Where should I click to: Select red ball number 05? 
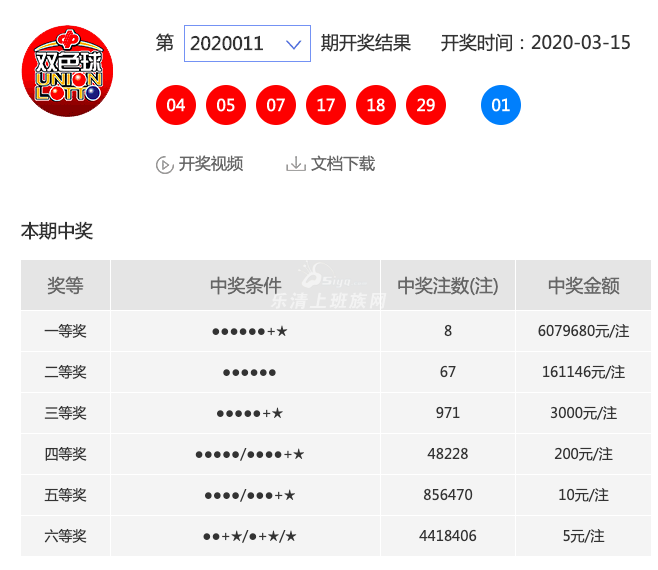(226, 105)
